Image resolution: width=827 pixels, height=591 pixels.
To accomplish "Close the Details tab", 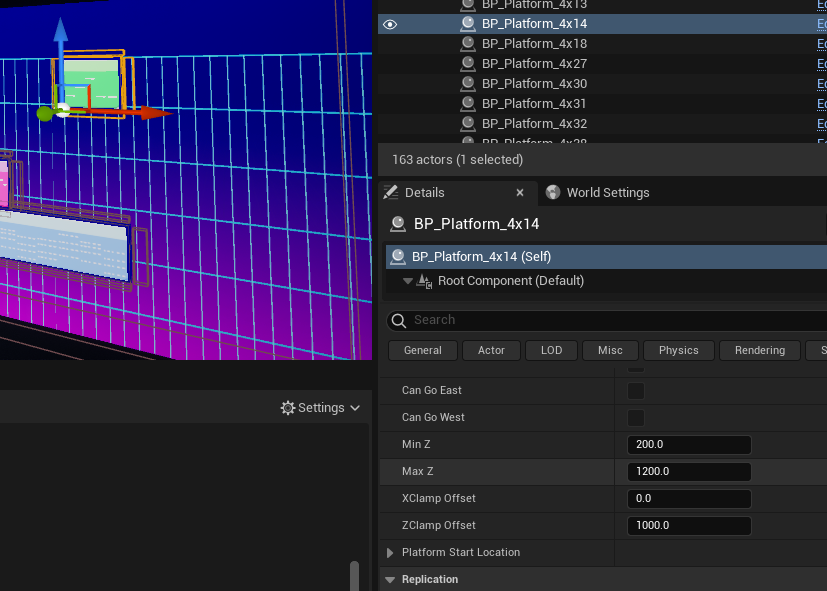I will (x=520, y=192).
